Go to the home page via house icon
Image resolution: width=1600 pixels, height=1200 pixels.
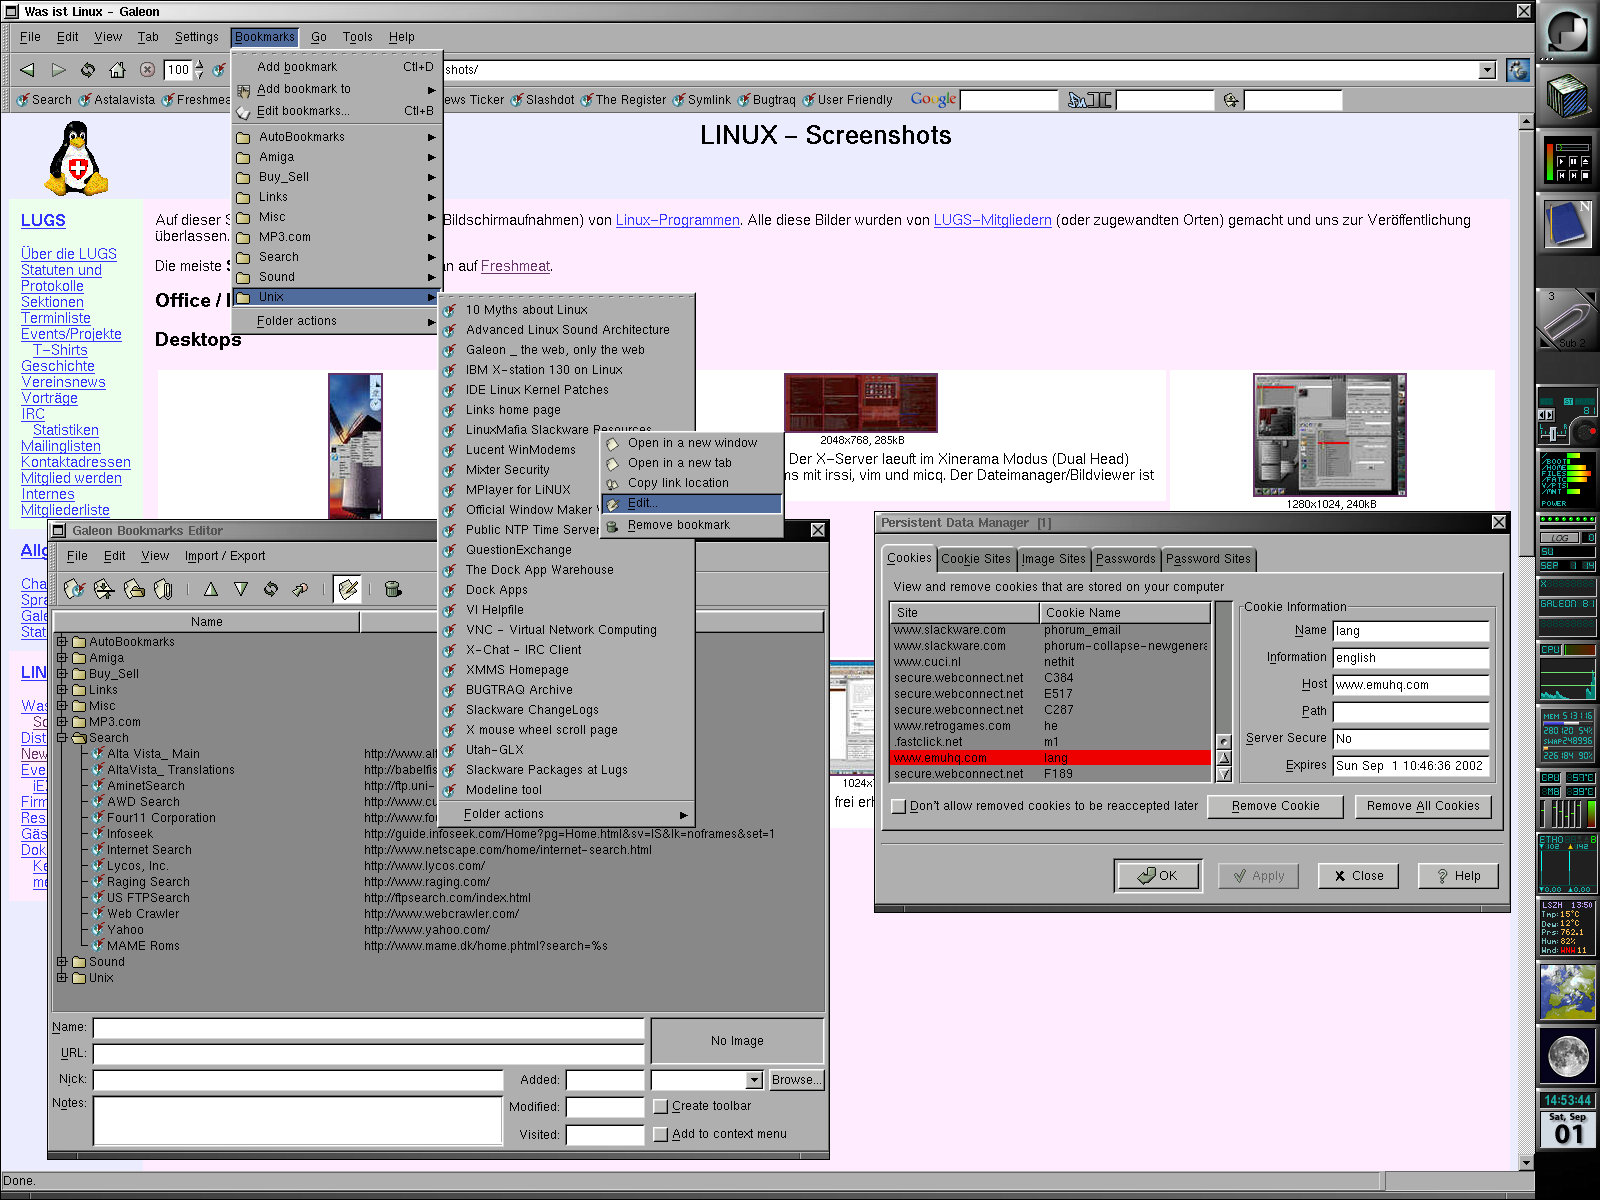pyautogui.click(x=117, y=70)
